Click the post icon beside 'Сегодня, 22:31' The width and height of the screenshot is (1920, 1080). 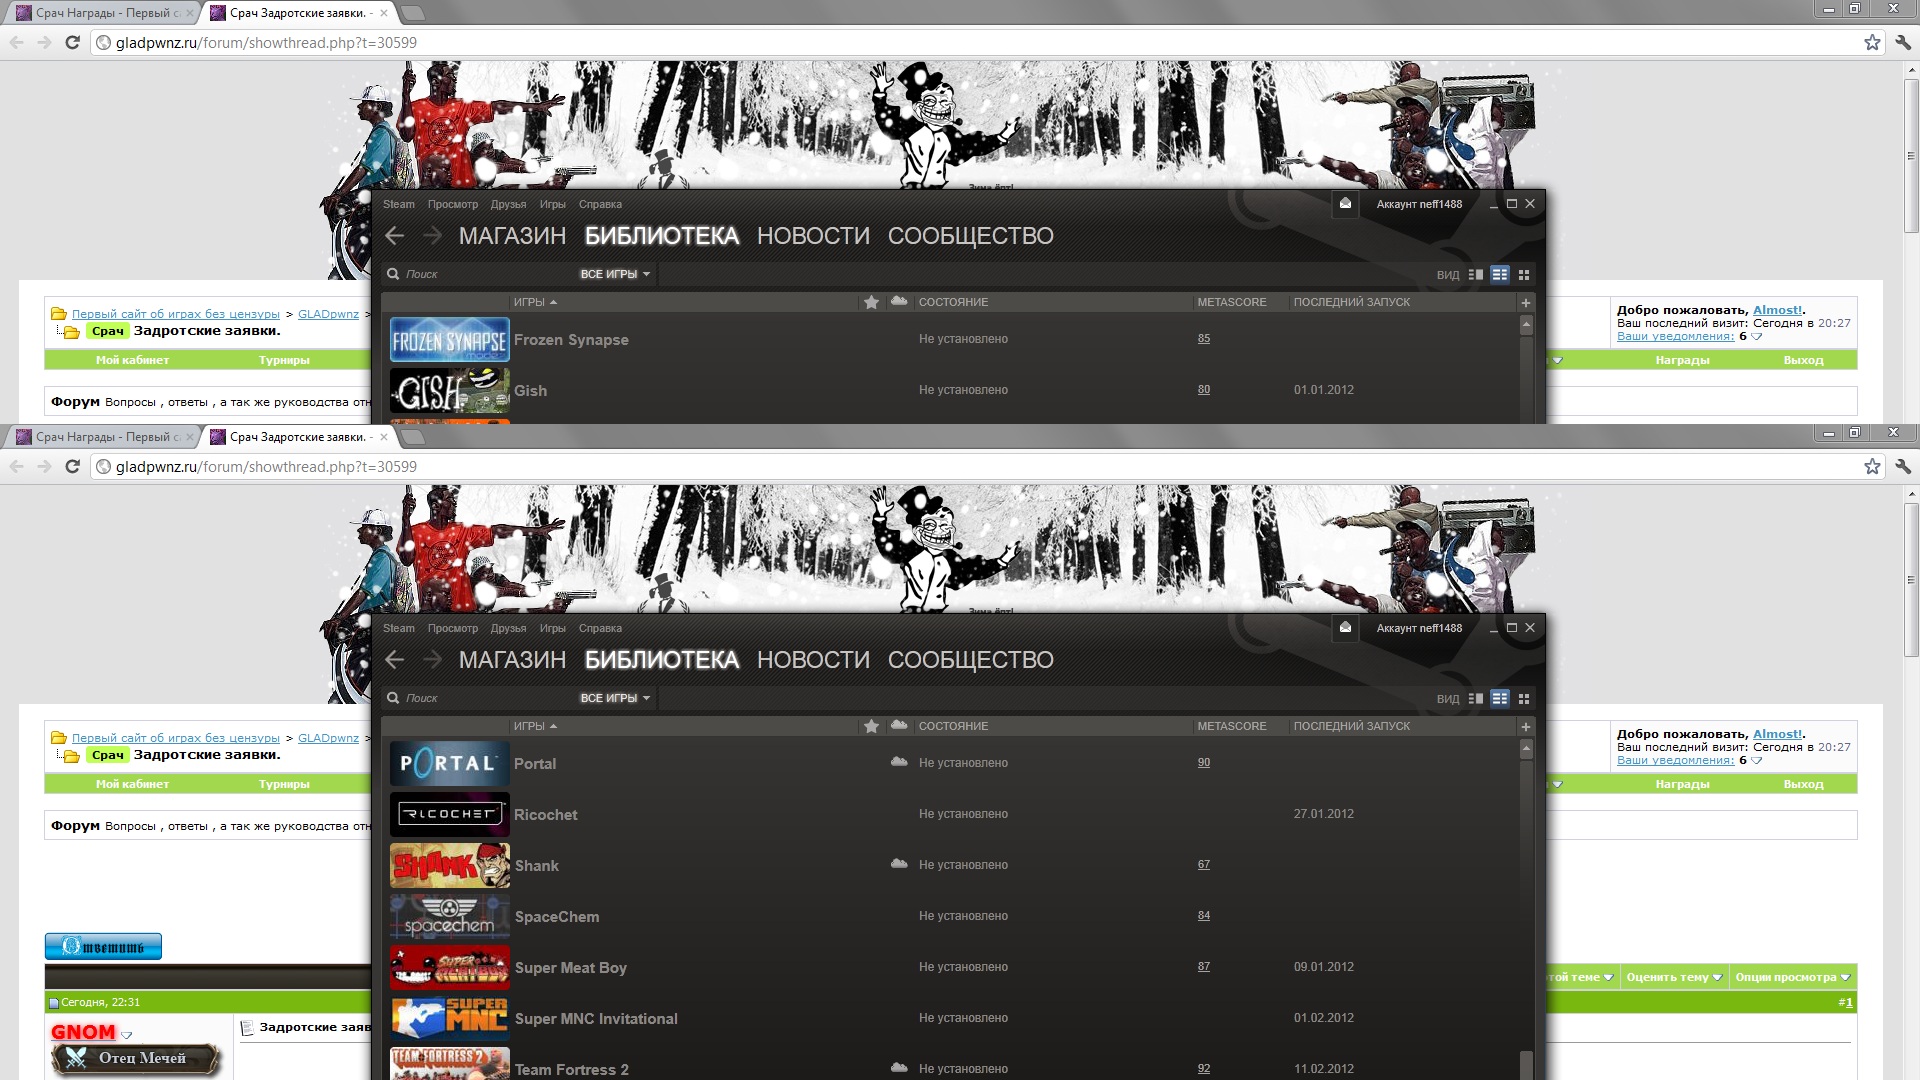pyautogui.click(x=54, y=1003)
